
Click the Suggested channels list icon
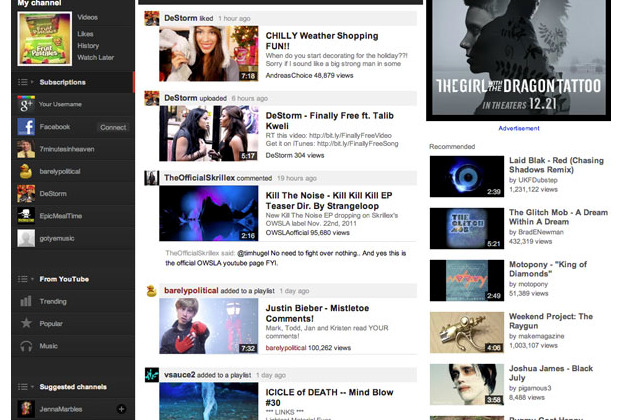23,386
